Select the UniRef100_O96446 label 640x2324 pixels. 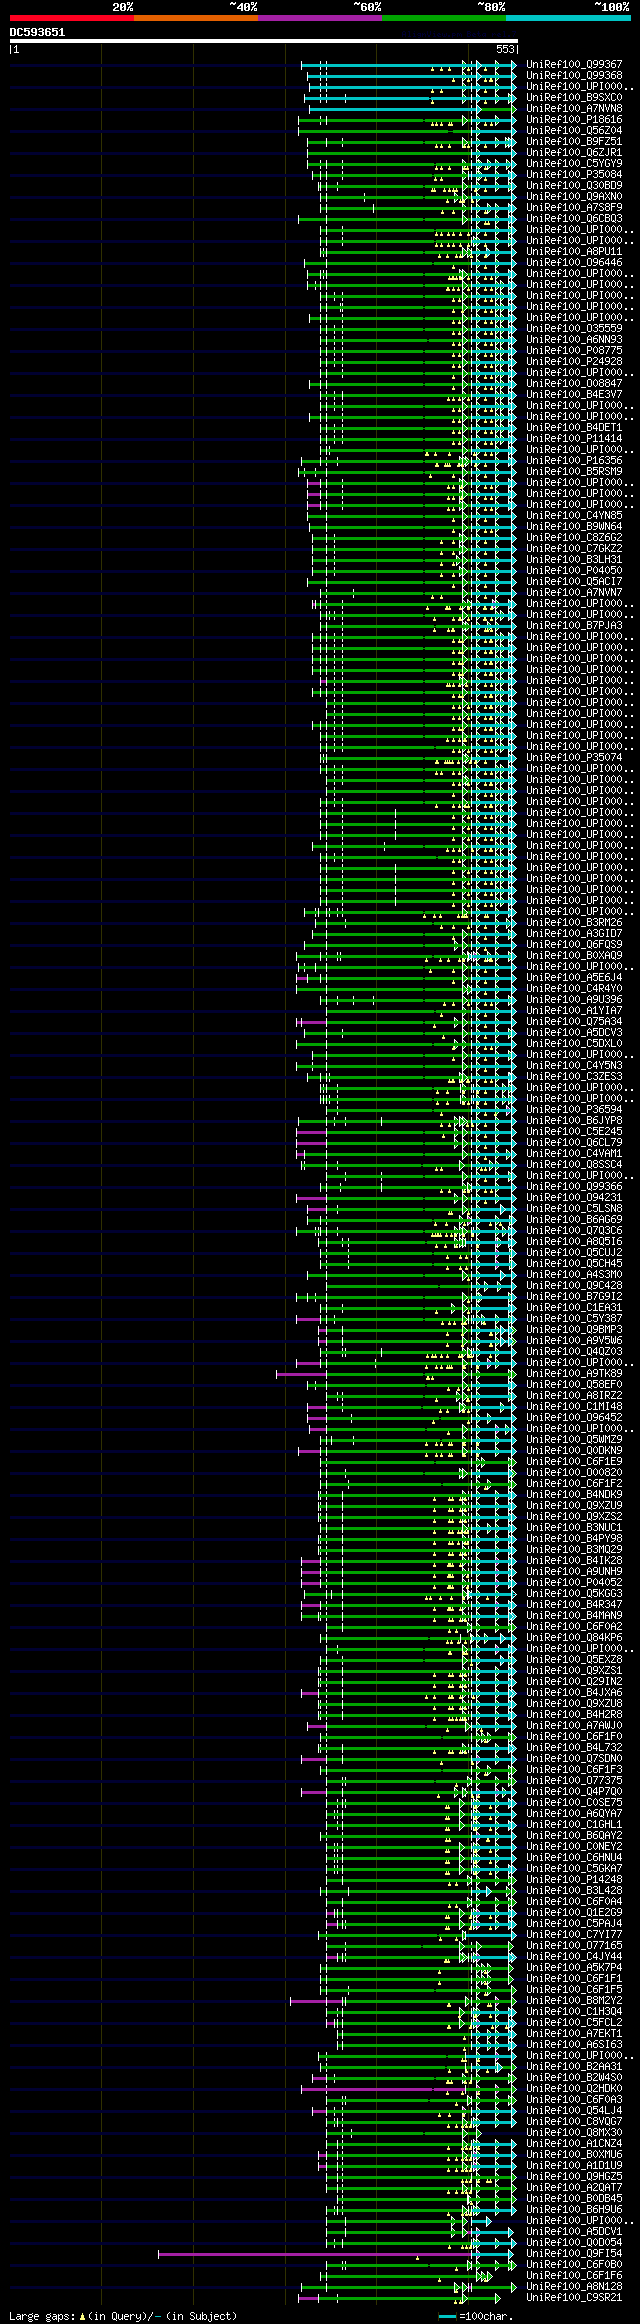[574, 263]
